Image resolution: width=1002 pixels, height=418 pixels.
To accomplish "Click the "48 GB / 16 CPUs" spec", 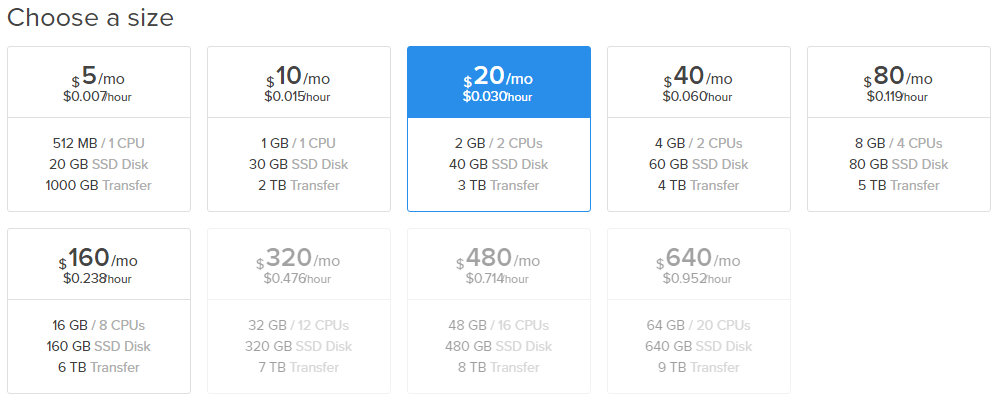I will [x=498, y=325].
